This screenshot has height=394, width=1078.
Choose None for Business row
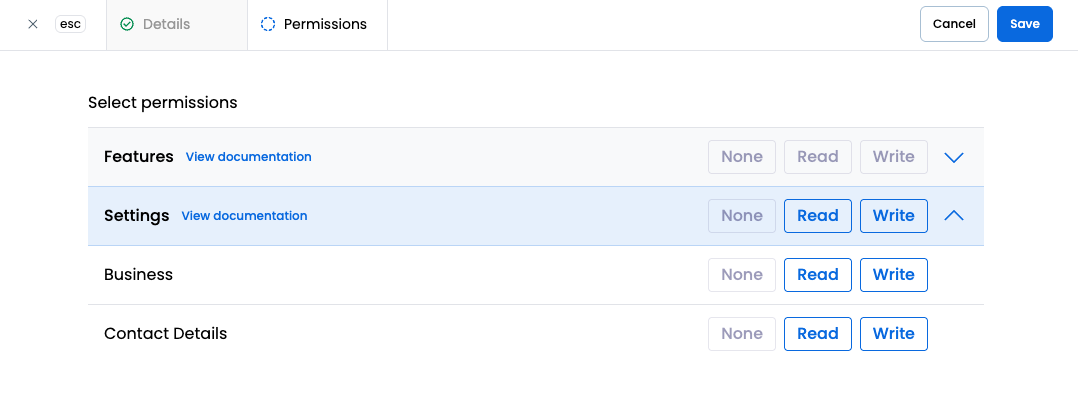tap(742, 275)
